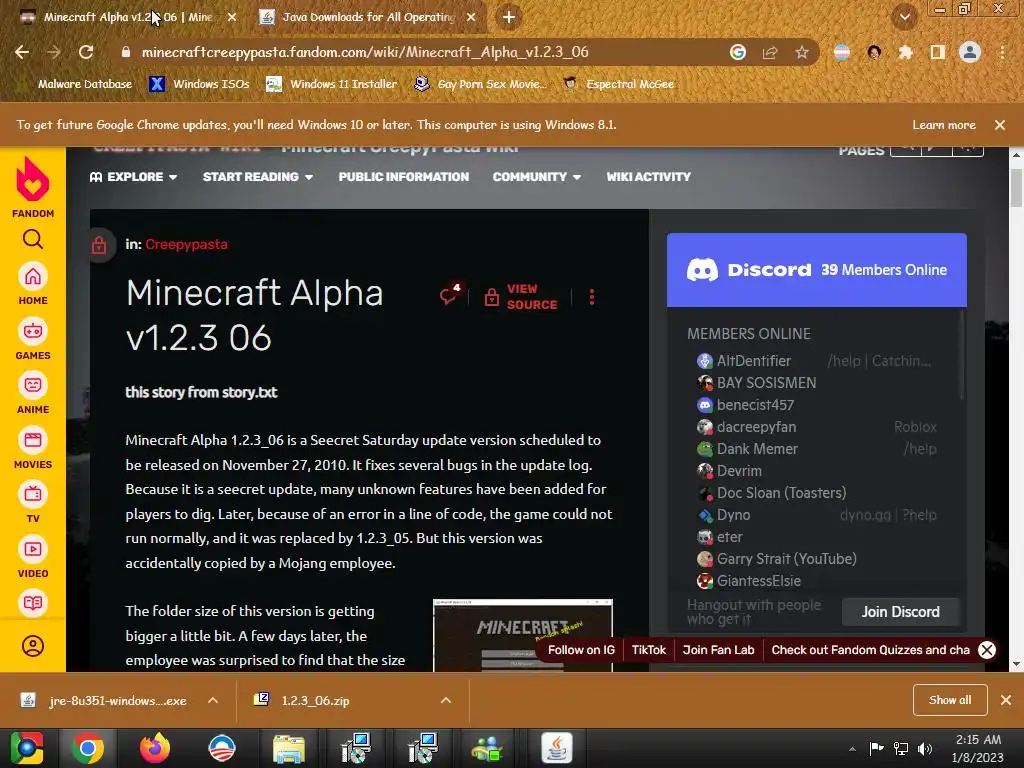Screen dimensions: 1024x768
Task: Click Follow on IG link
Action: coord(581,650)
